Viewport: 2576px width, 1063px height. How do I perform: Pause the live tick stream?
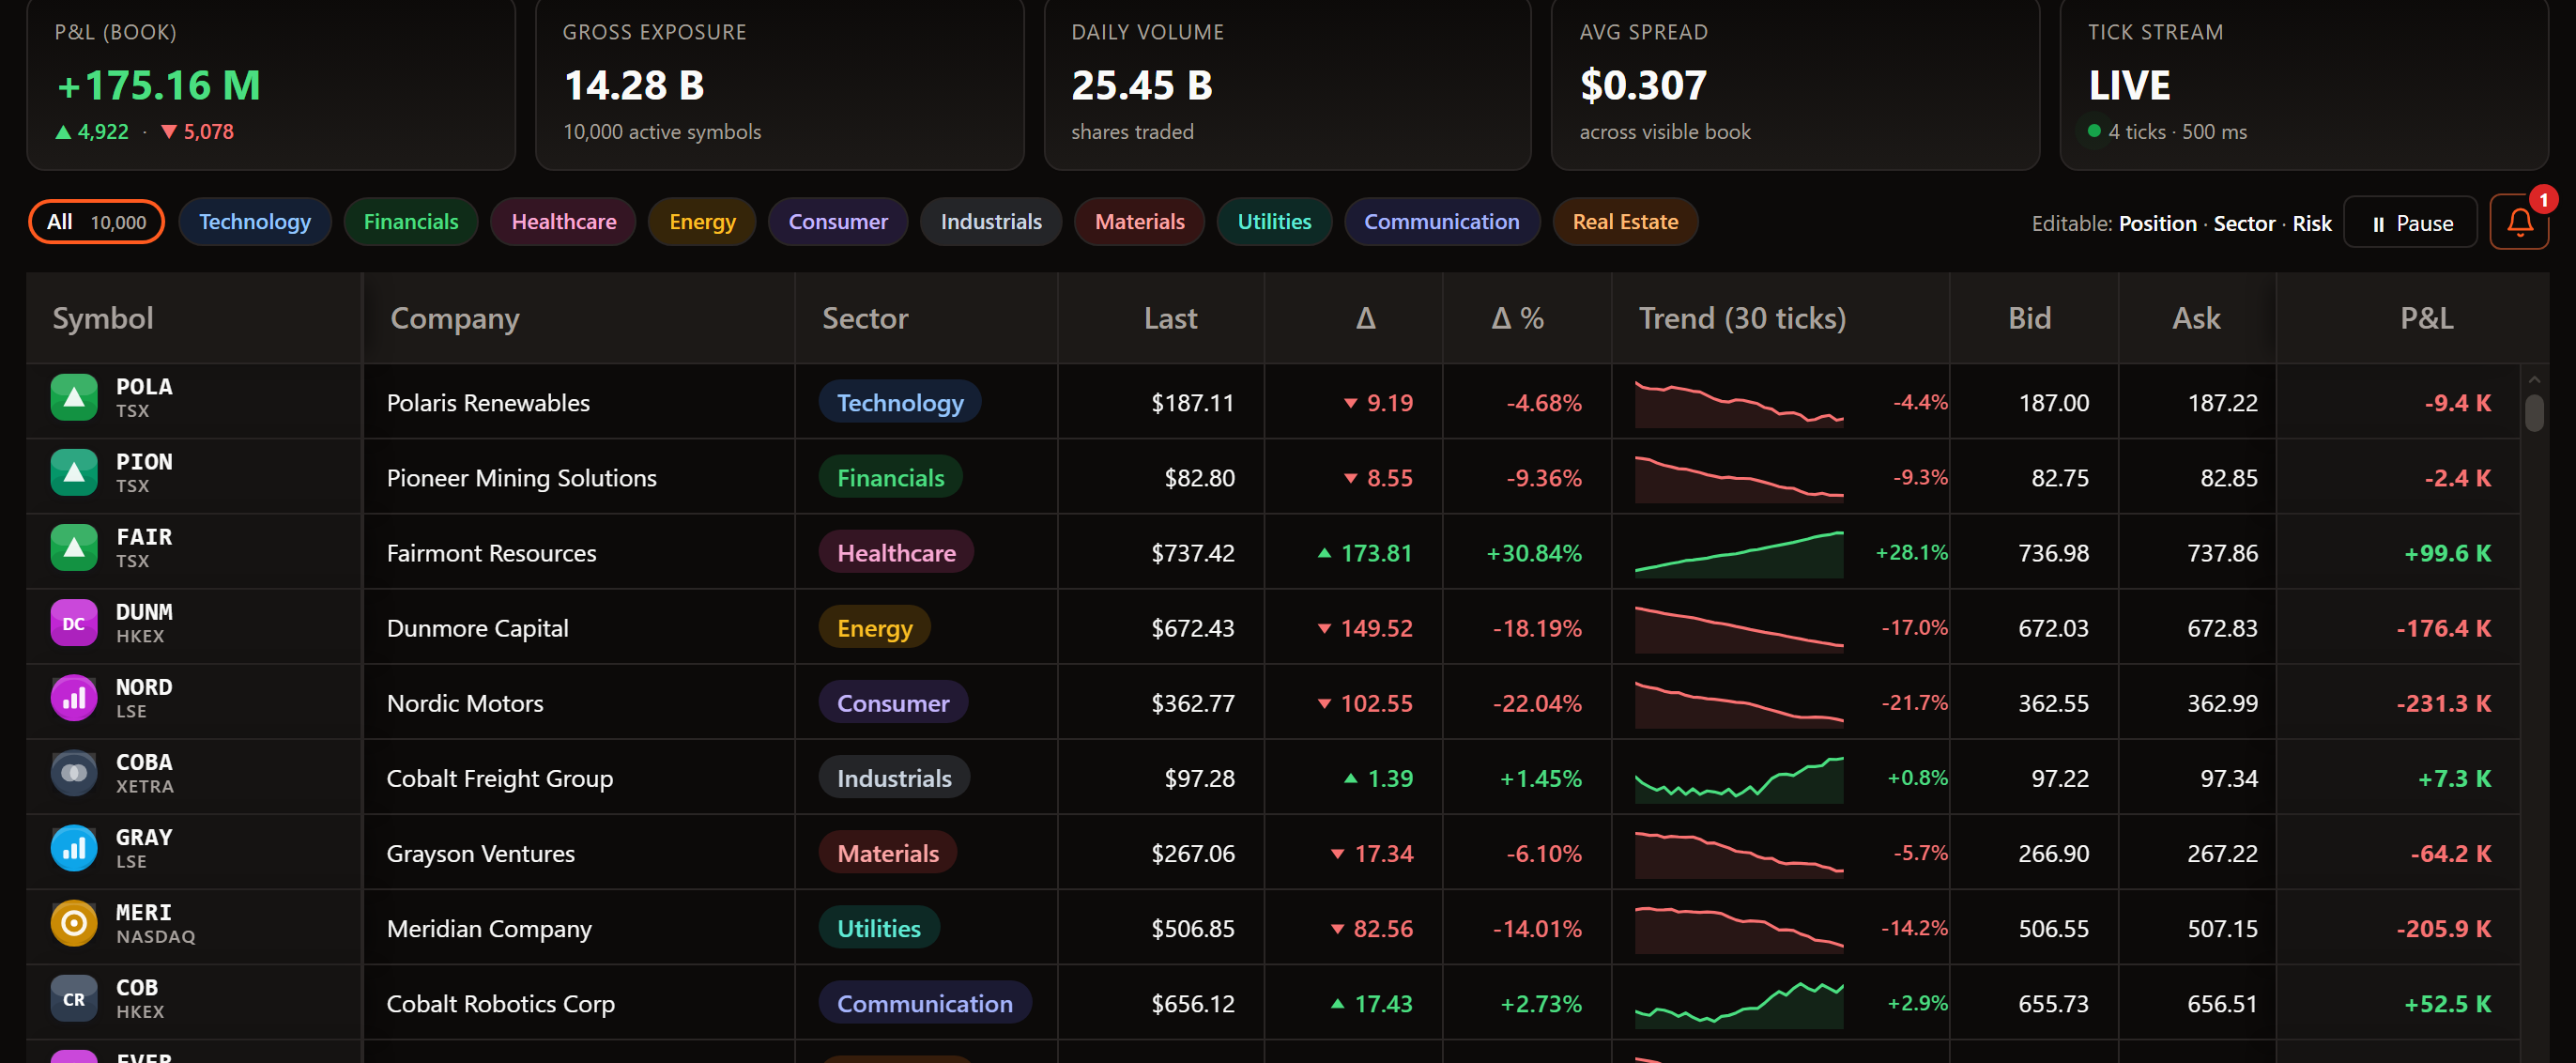pyautogui.click(x=2410, y=222)
